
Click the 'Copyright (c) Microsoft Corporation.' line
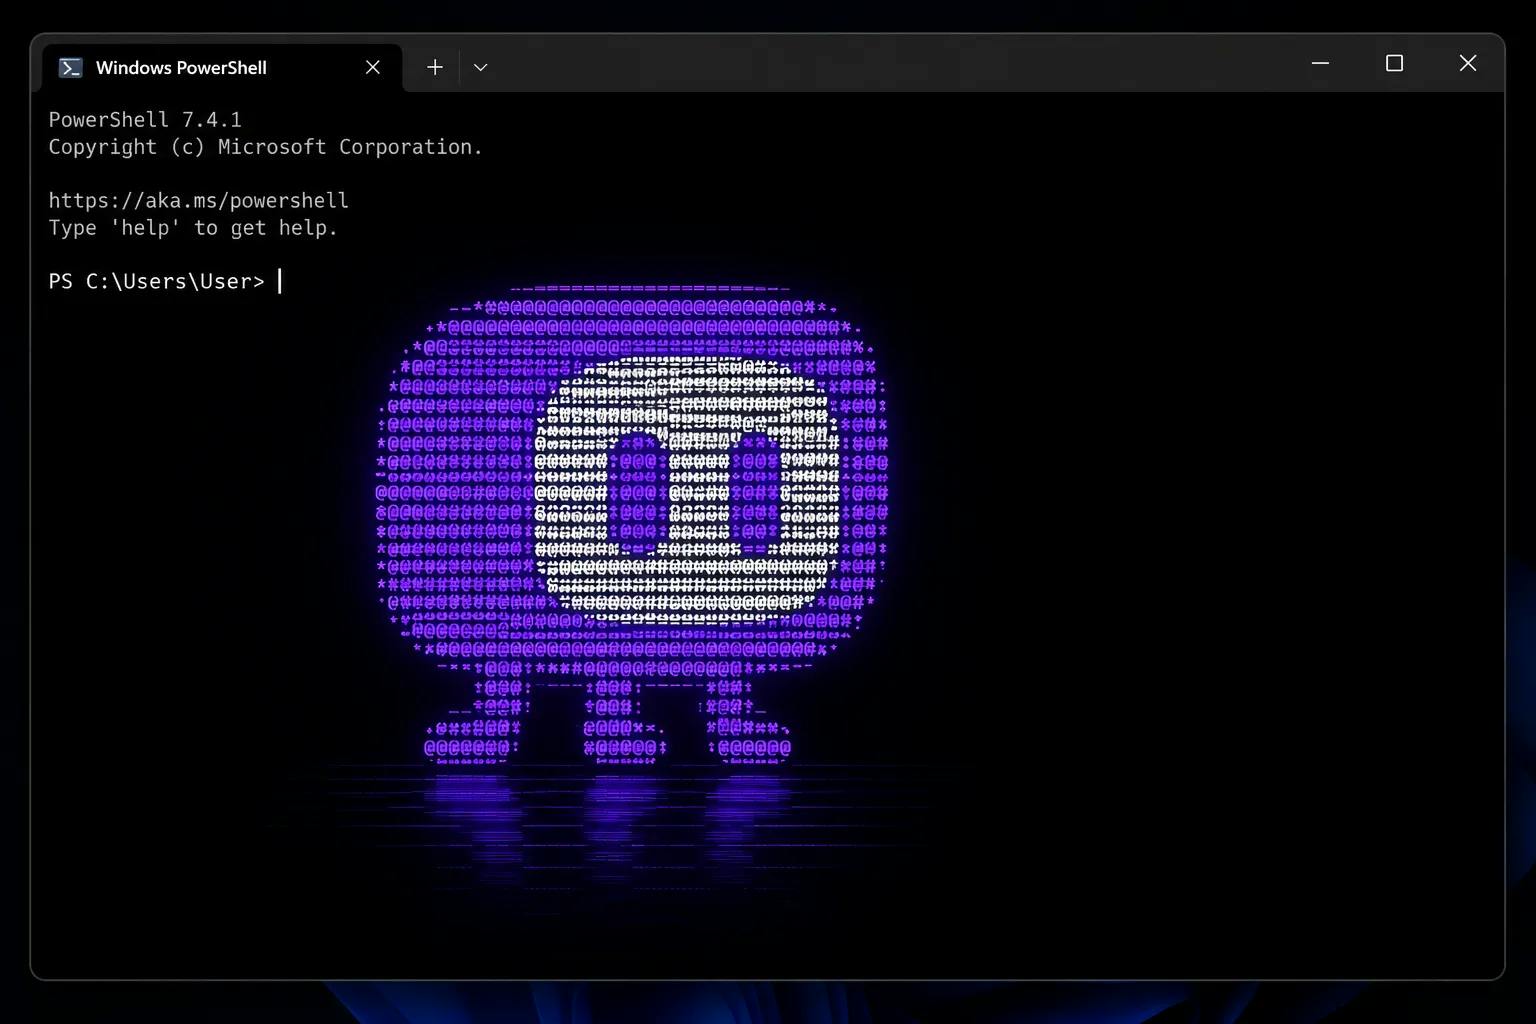coord(266,146)
